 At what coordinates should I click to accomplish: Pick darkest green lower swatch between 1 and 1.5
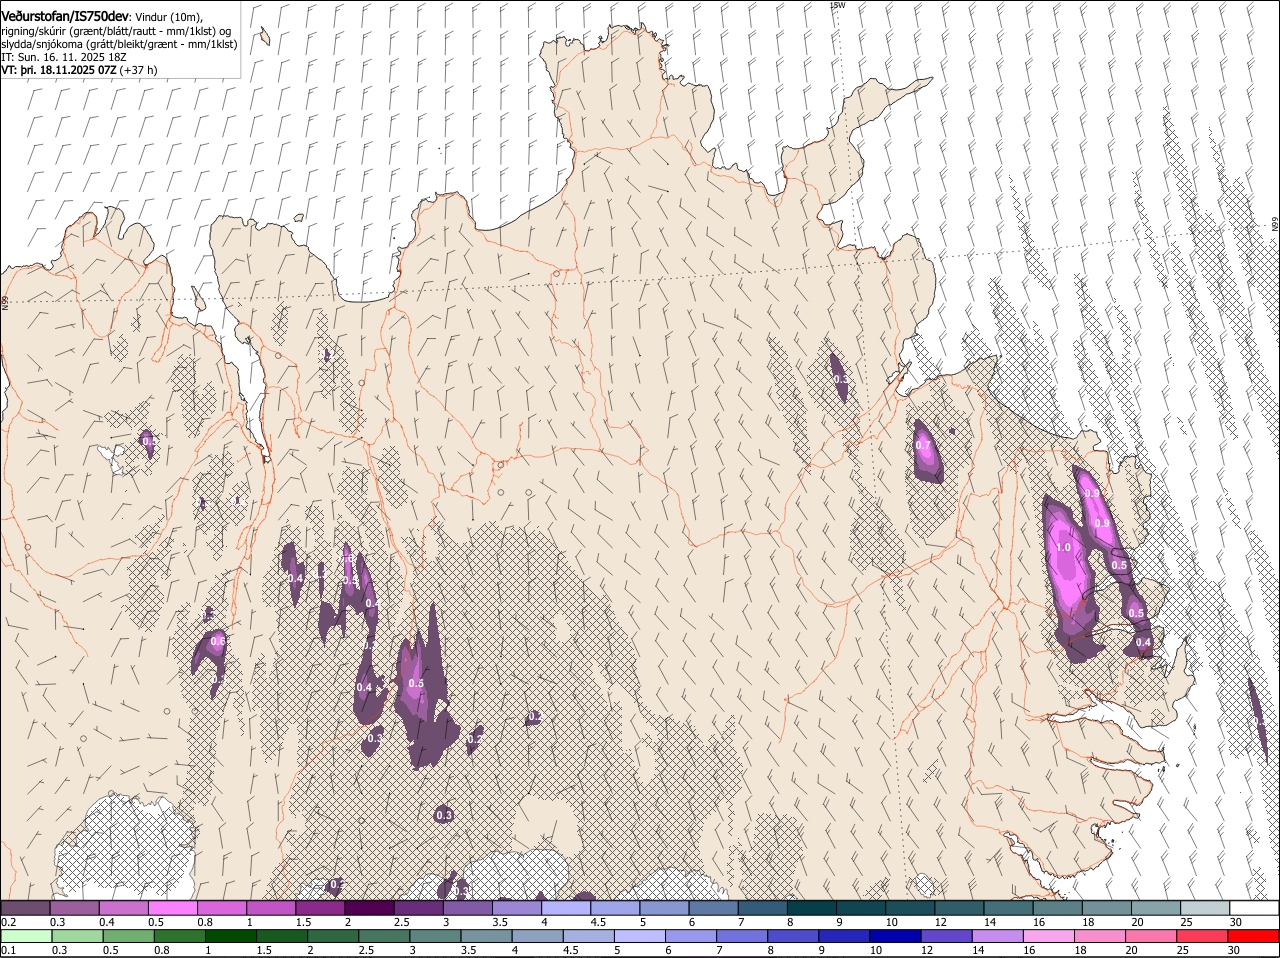(230, 936)
